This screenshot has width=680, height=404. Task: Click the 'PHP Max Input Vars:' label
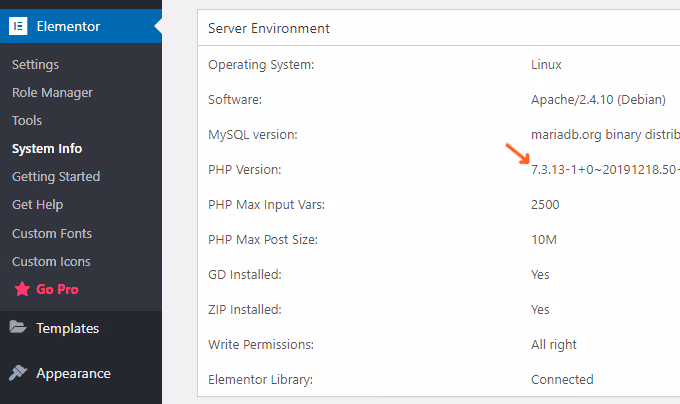coord(266,205)
